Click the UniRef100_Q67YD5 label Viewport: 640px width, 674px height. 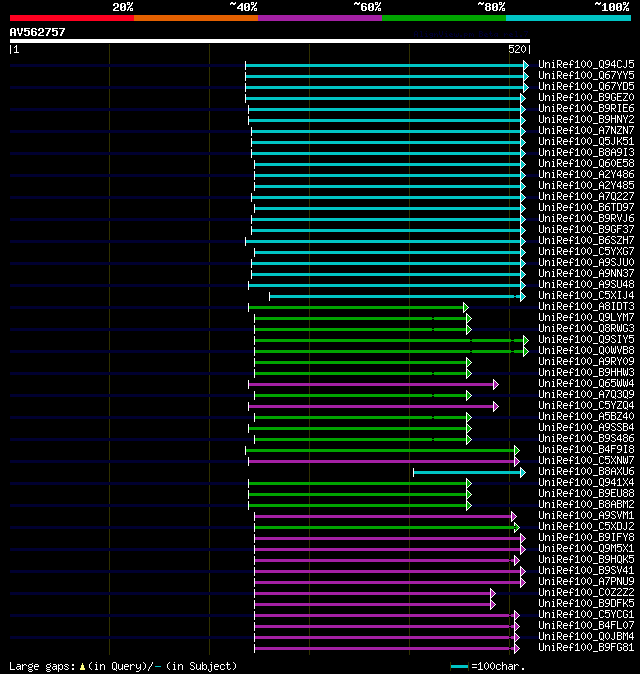[x=586, y=86]
